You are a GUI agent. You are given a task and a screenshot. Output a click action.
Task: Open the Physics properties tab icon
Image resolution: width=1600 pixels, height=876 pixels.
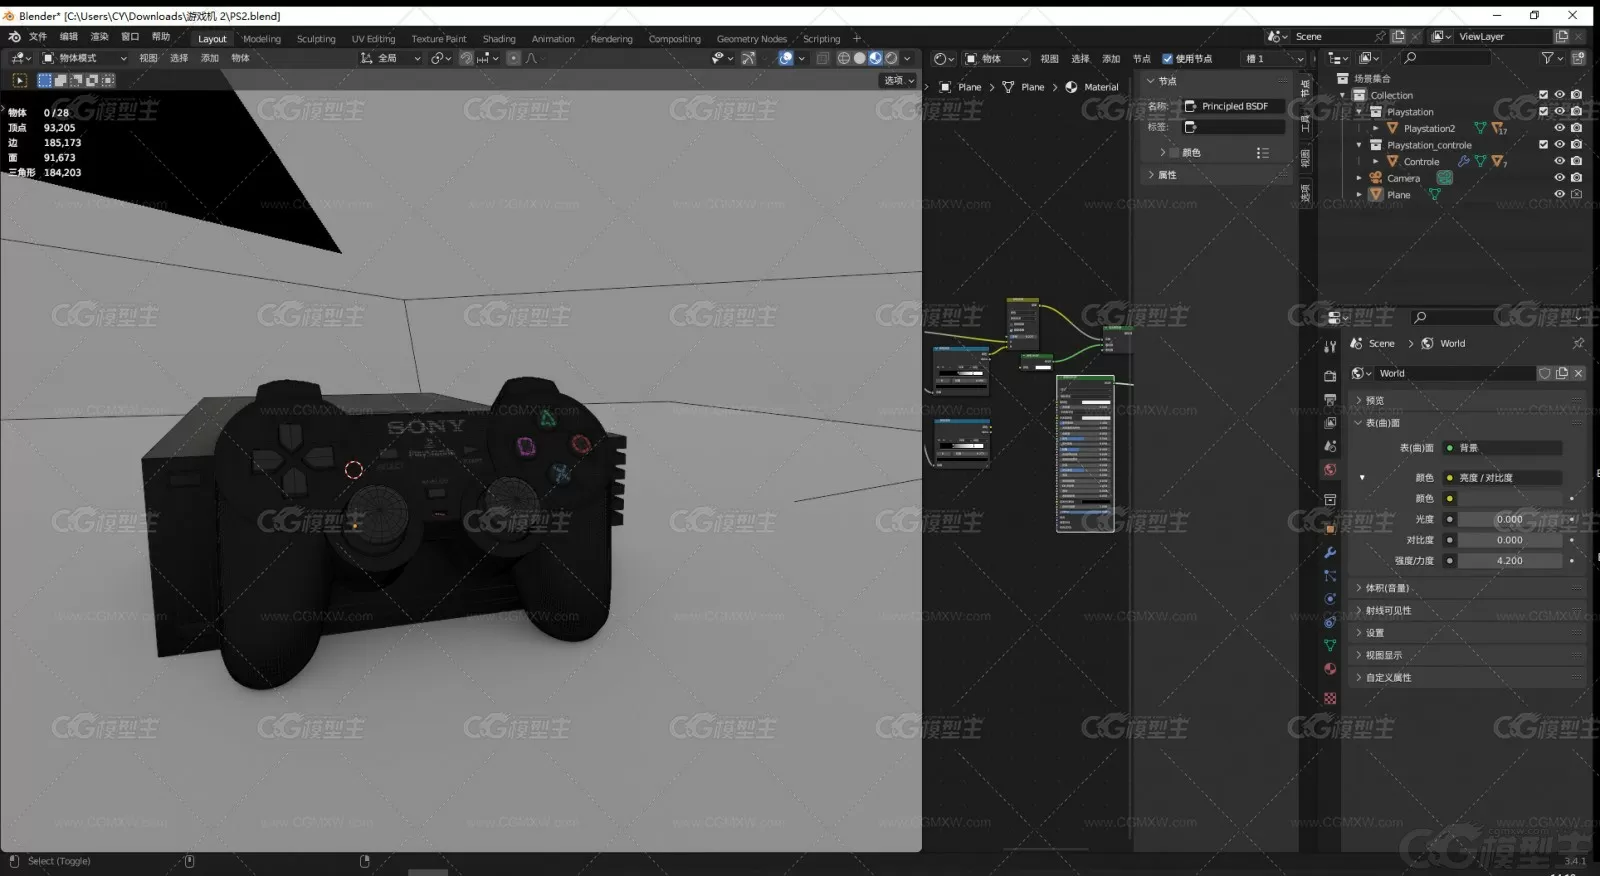coord(1330,599)
